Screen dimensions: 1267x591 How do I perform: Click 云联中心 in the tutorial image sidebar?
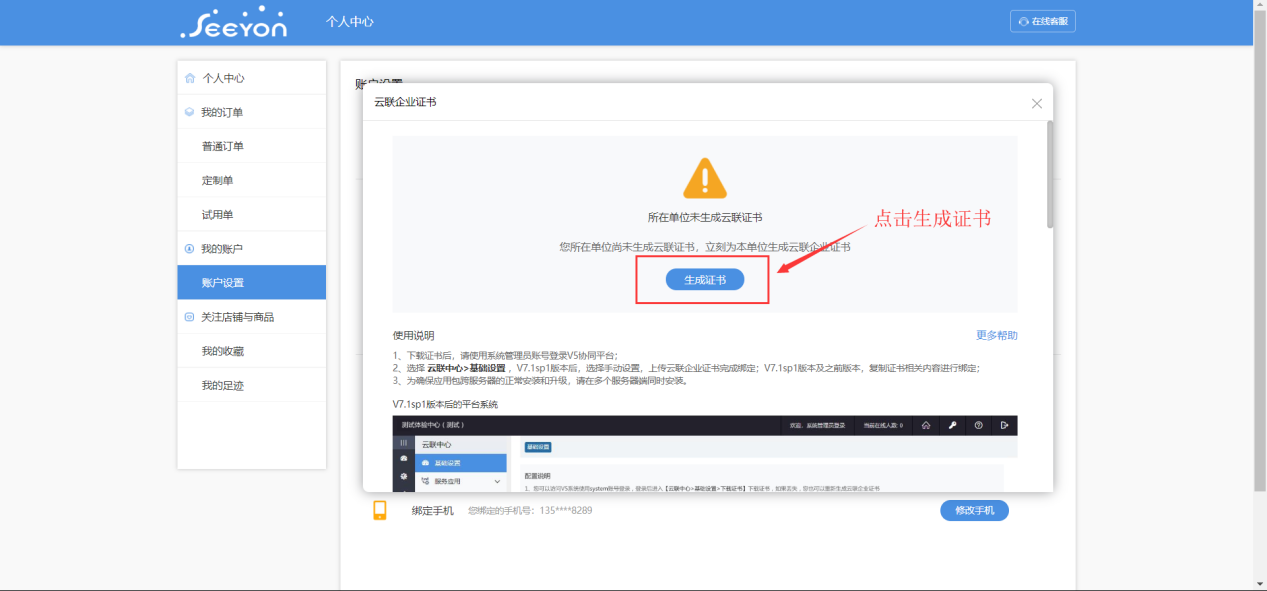tap(436, 443)
